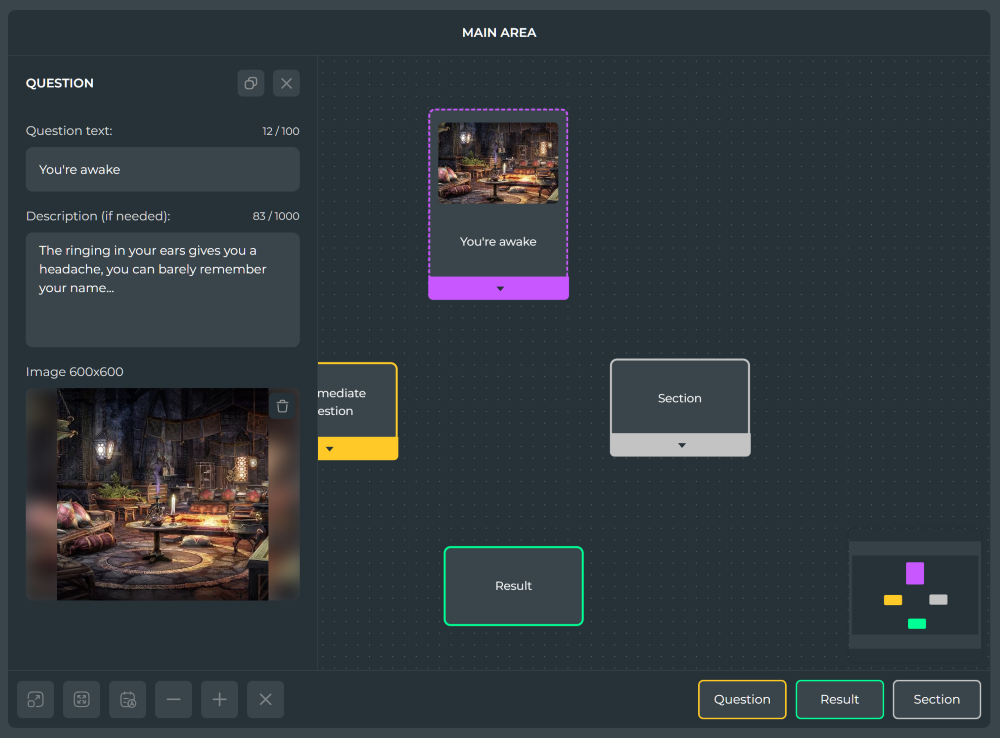Zoom out with the minus icon

pos(173,700)
